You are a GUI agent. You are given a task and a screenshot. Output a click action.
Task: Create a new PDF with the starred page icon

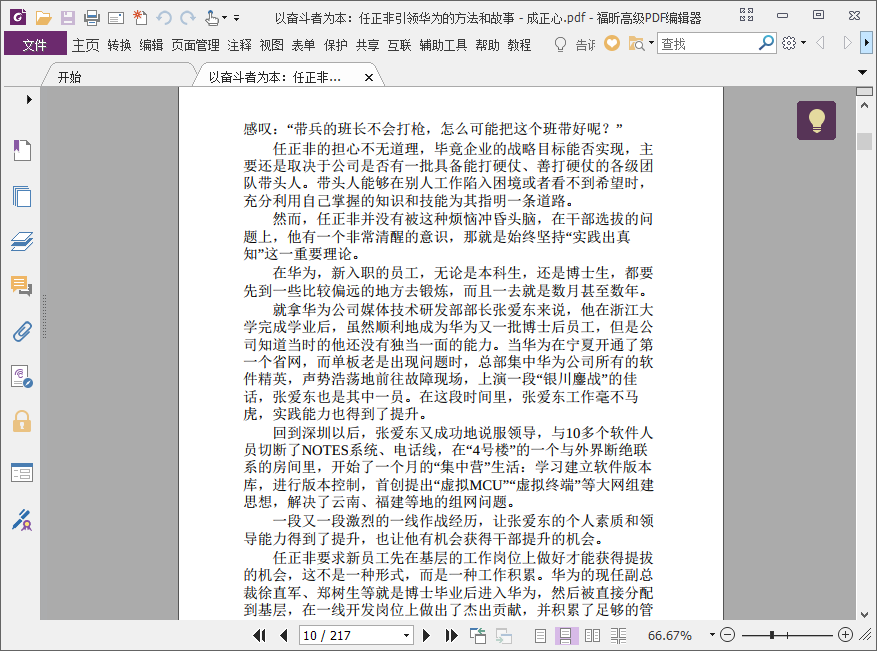tap(140, 18)
